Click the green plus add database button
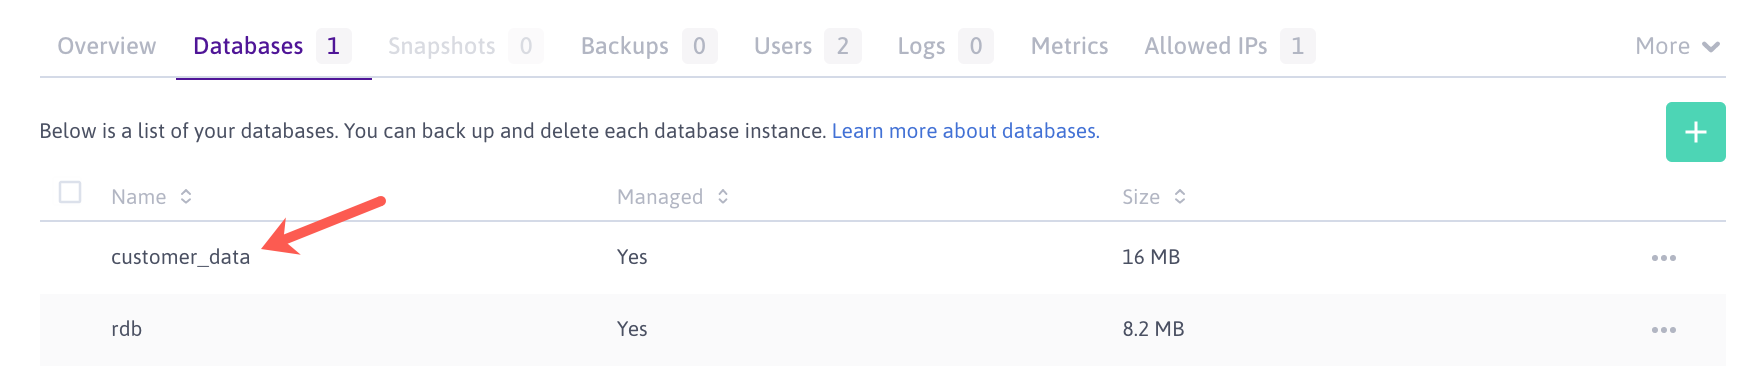This screenshot has width=1756, height=392. pyautogui.click(x=1695, y=132)
